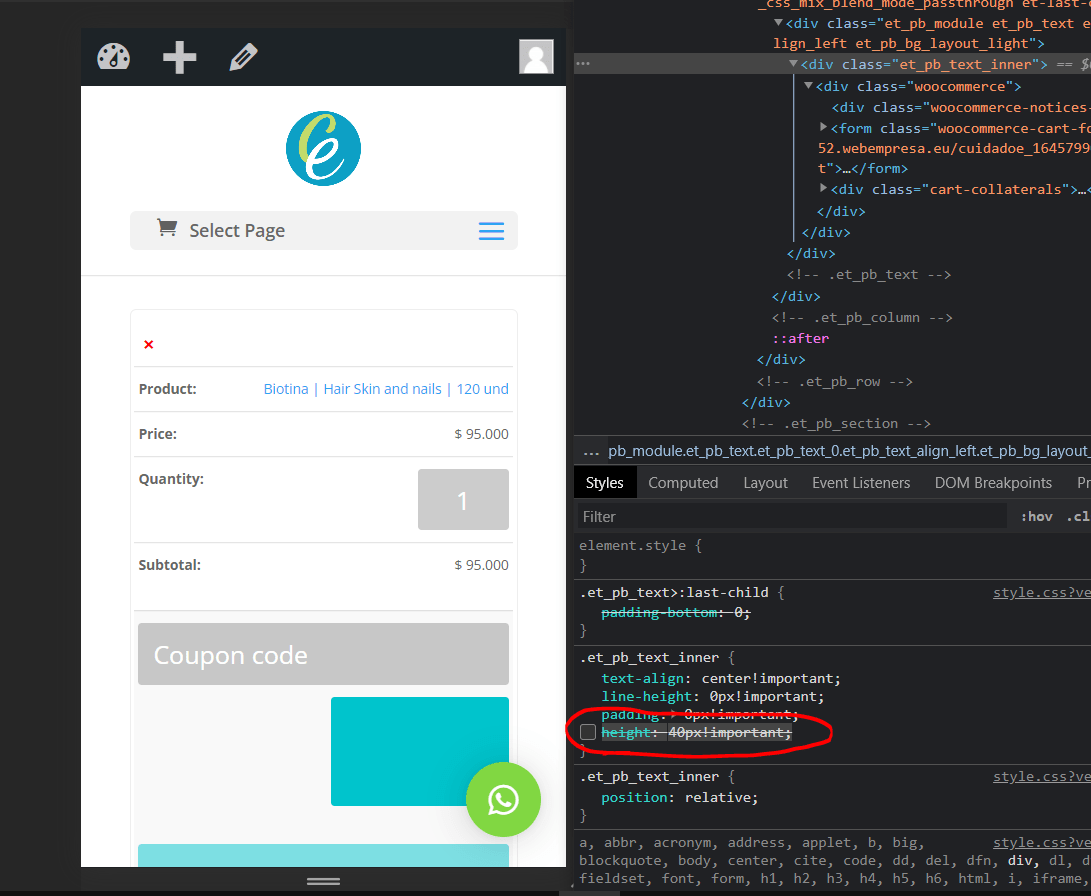Remove the product with the red x

click(x=148, y=344)
